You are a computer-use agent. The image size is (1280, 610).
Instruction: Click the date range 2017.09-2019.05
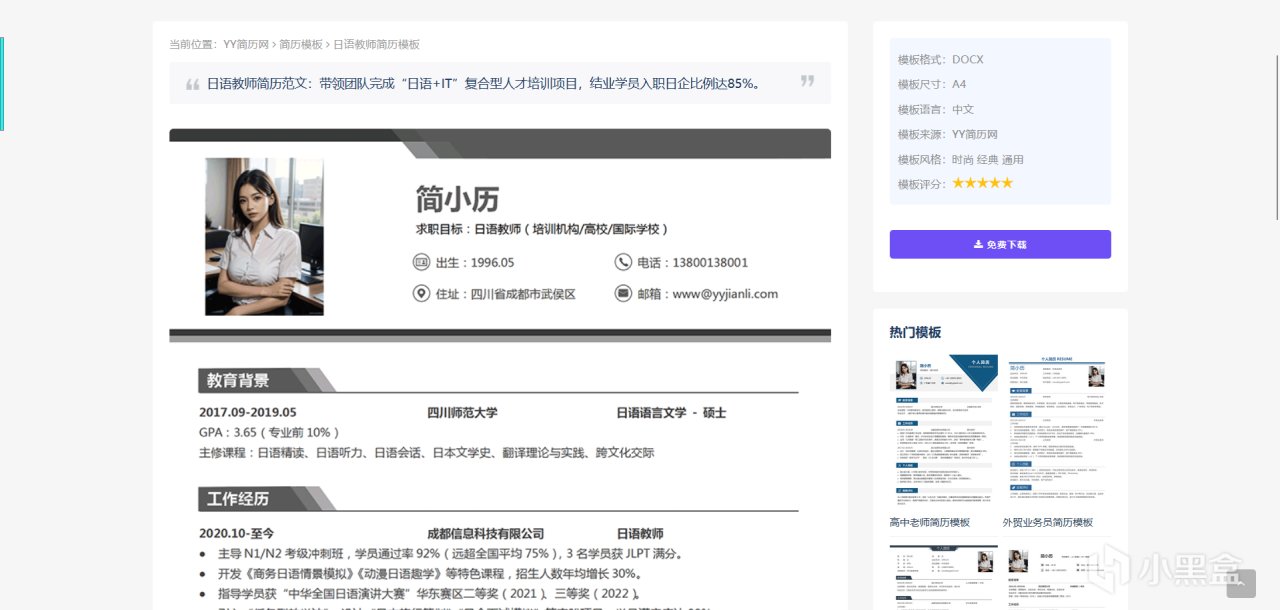(x=248, y=412)
